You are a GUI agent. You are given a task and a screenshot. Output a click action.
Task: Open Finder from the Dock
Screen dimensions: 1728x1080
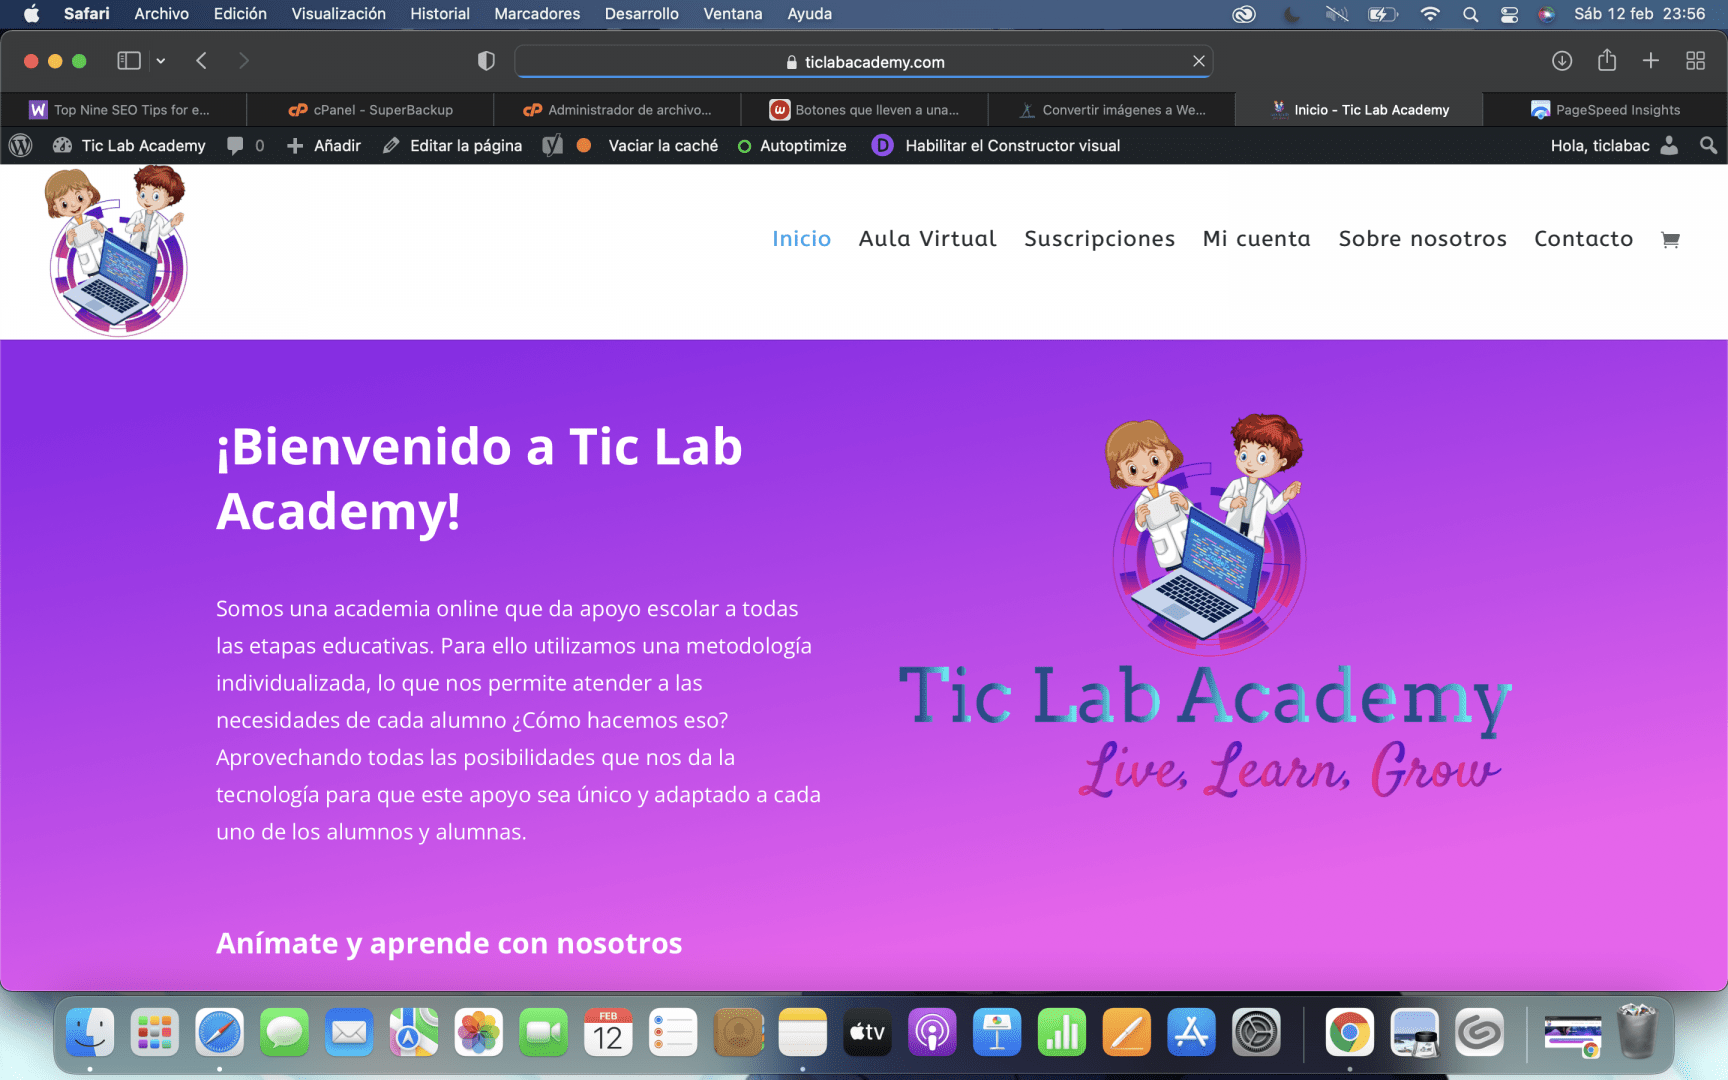pyautogui.click(x=90, y=1032)
